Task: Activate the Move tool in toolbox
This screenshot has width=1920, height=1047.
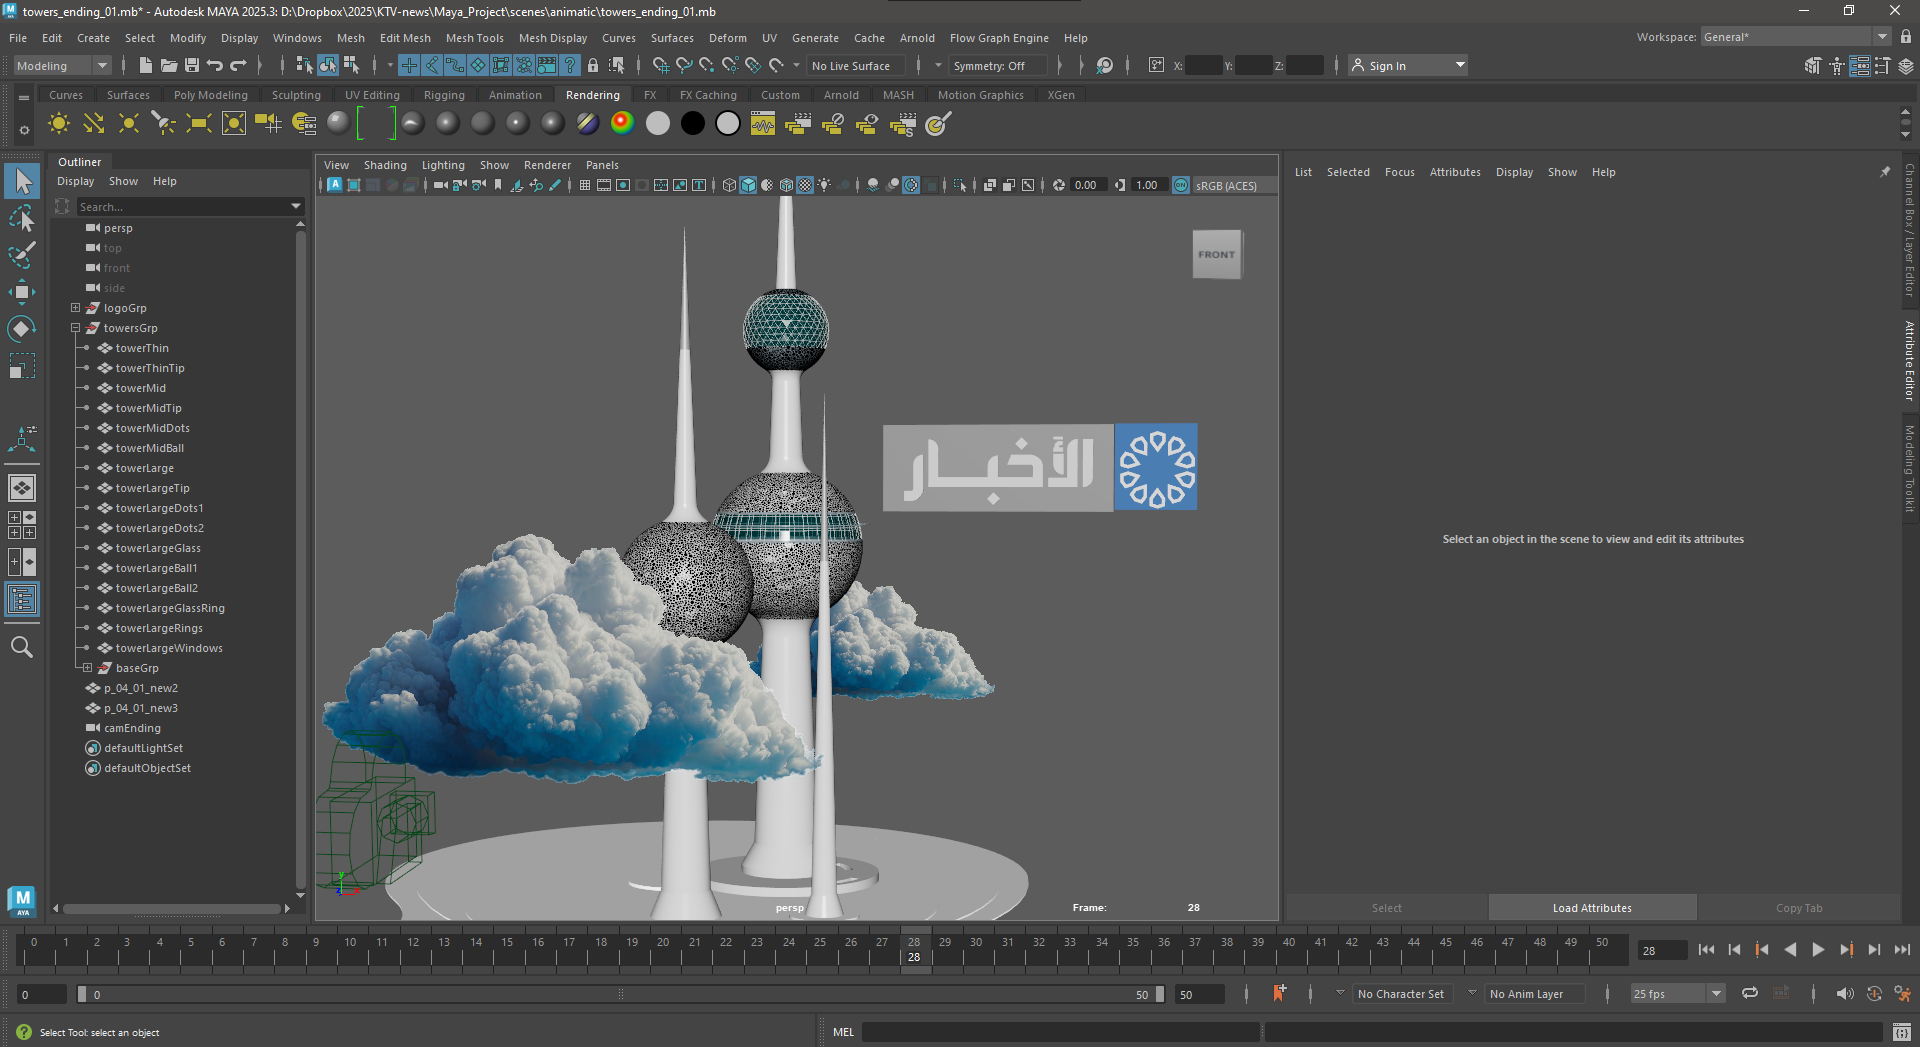Action: 22,292
